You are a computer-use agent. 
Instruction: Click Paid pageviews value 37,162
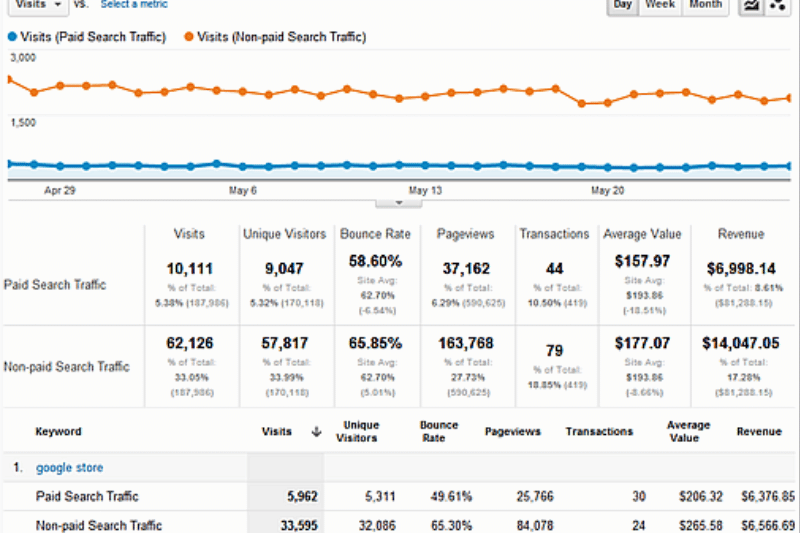(466, 269)
